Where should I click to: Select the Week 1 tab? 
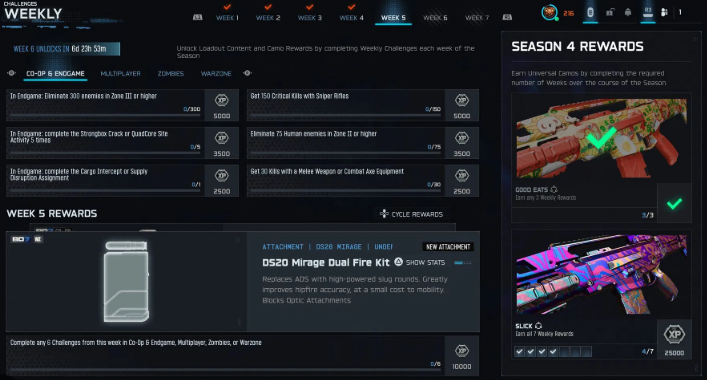(x=227, y=18)
